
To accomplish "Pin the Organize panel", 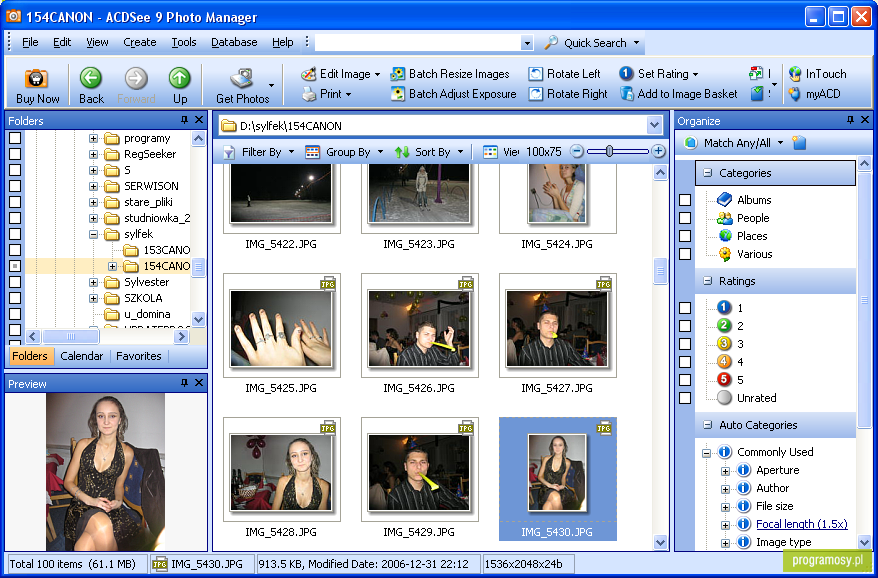I will click(x=851, y=120).
